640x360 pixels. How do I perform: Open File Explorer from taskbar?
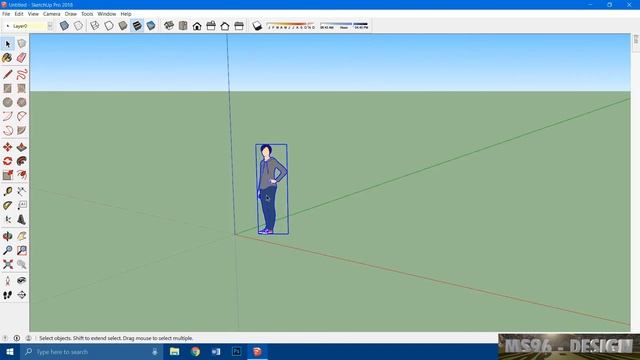click(175, 351)
